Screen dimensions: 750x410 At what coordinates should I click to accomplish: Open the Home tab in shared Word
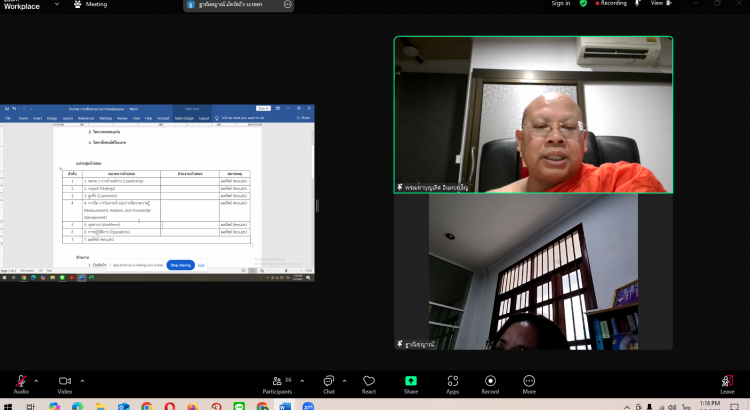pyautogui.click(x=23, y=118)
